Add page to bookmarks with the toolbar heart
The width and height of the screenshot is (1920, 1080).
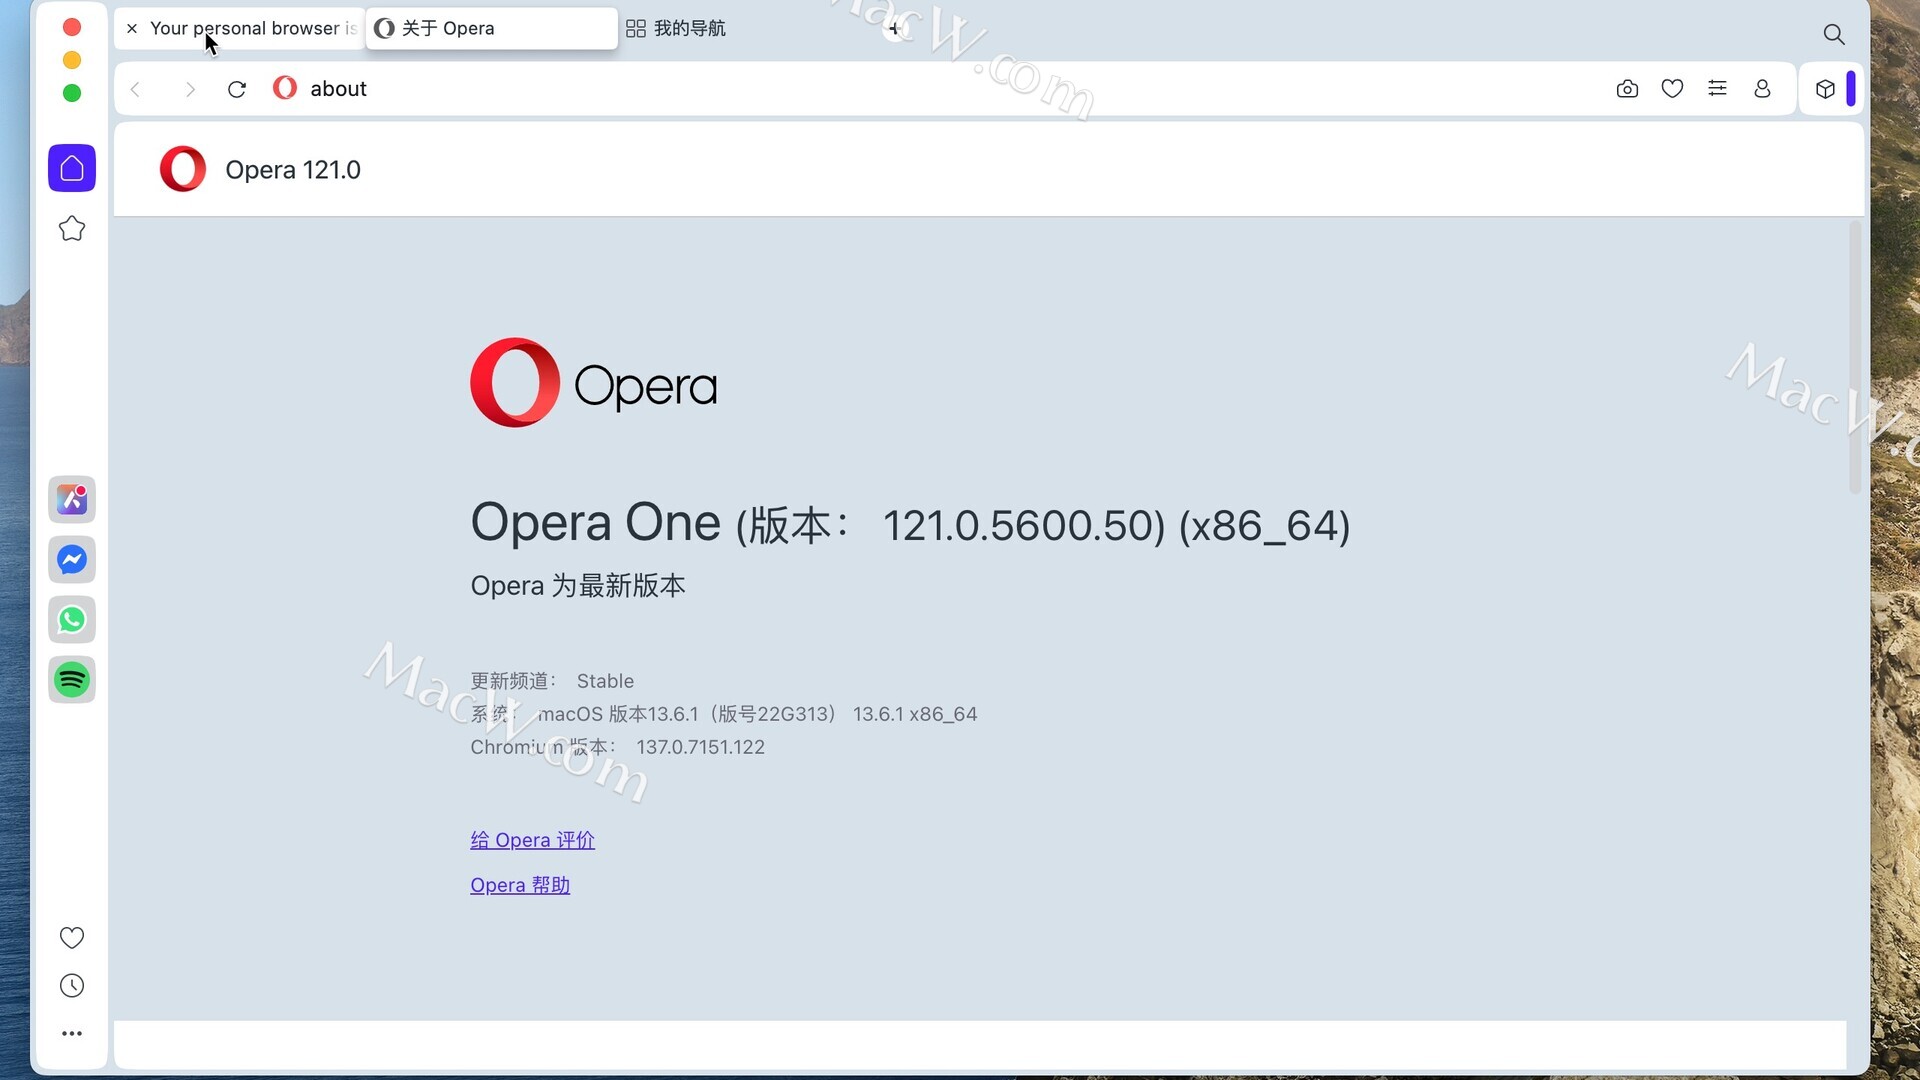(x=1672, y=89)
